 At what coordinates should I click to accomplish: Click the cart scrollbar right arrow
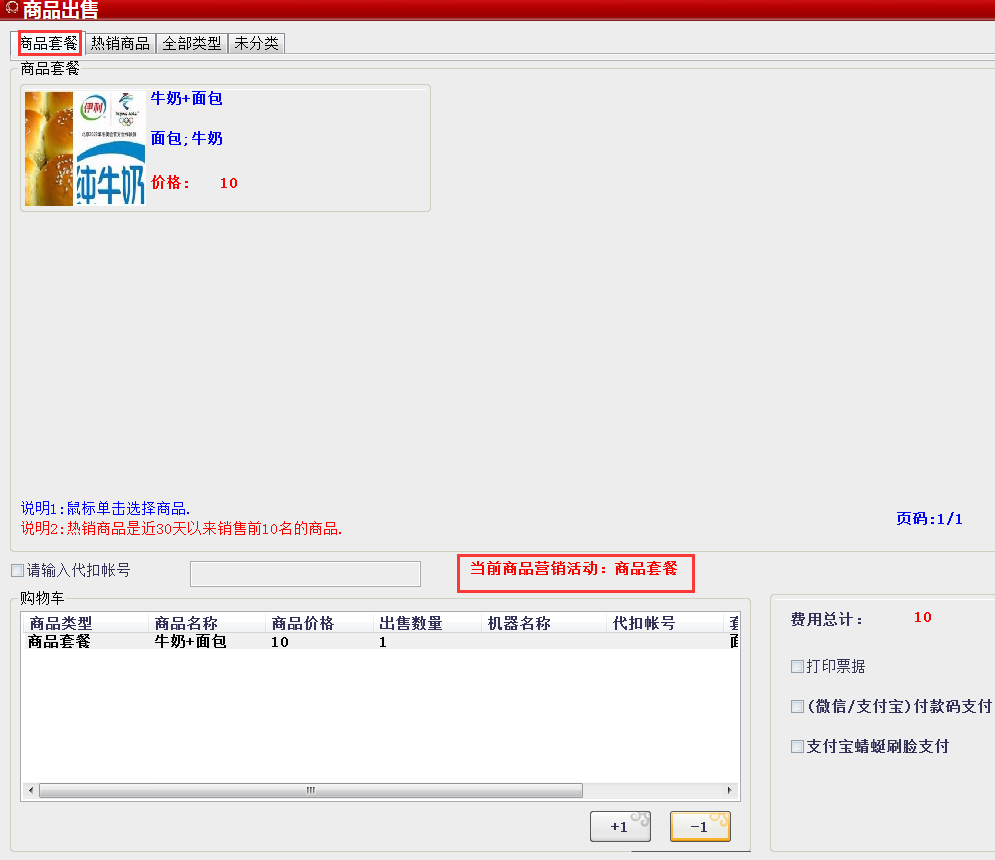[728, 790]
